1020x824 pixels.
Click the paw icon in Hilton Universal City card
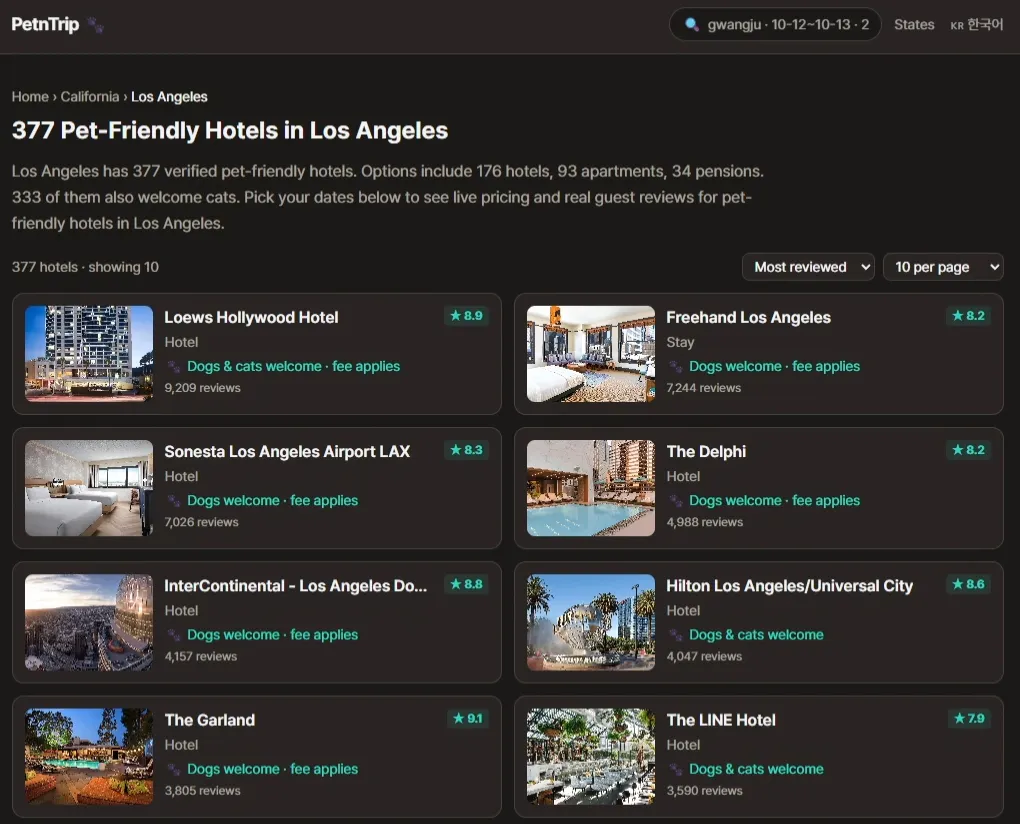point(676,635)
